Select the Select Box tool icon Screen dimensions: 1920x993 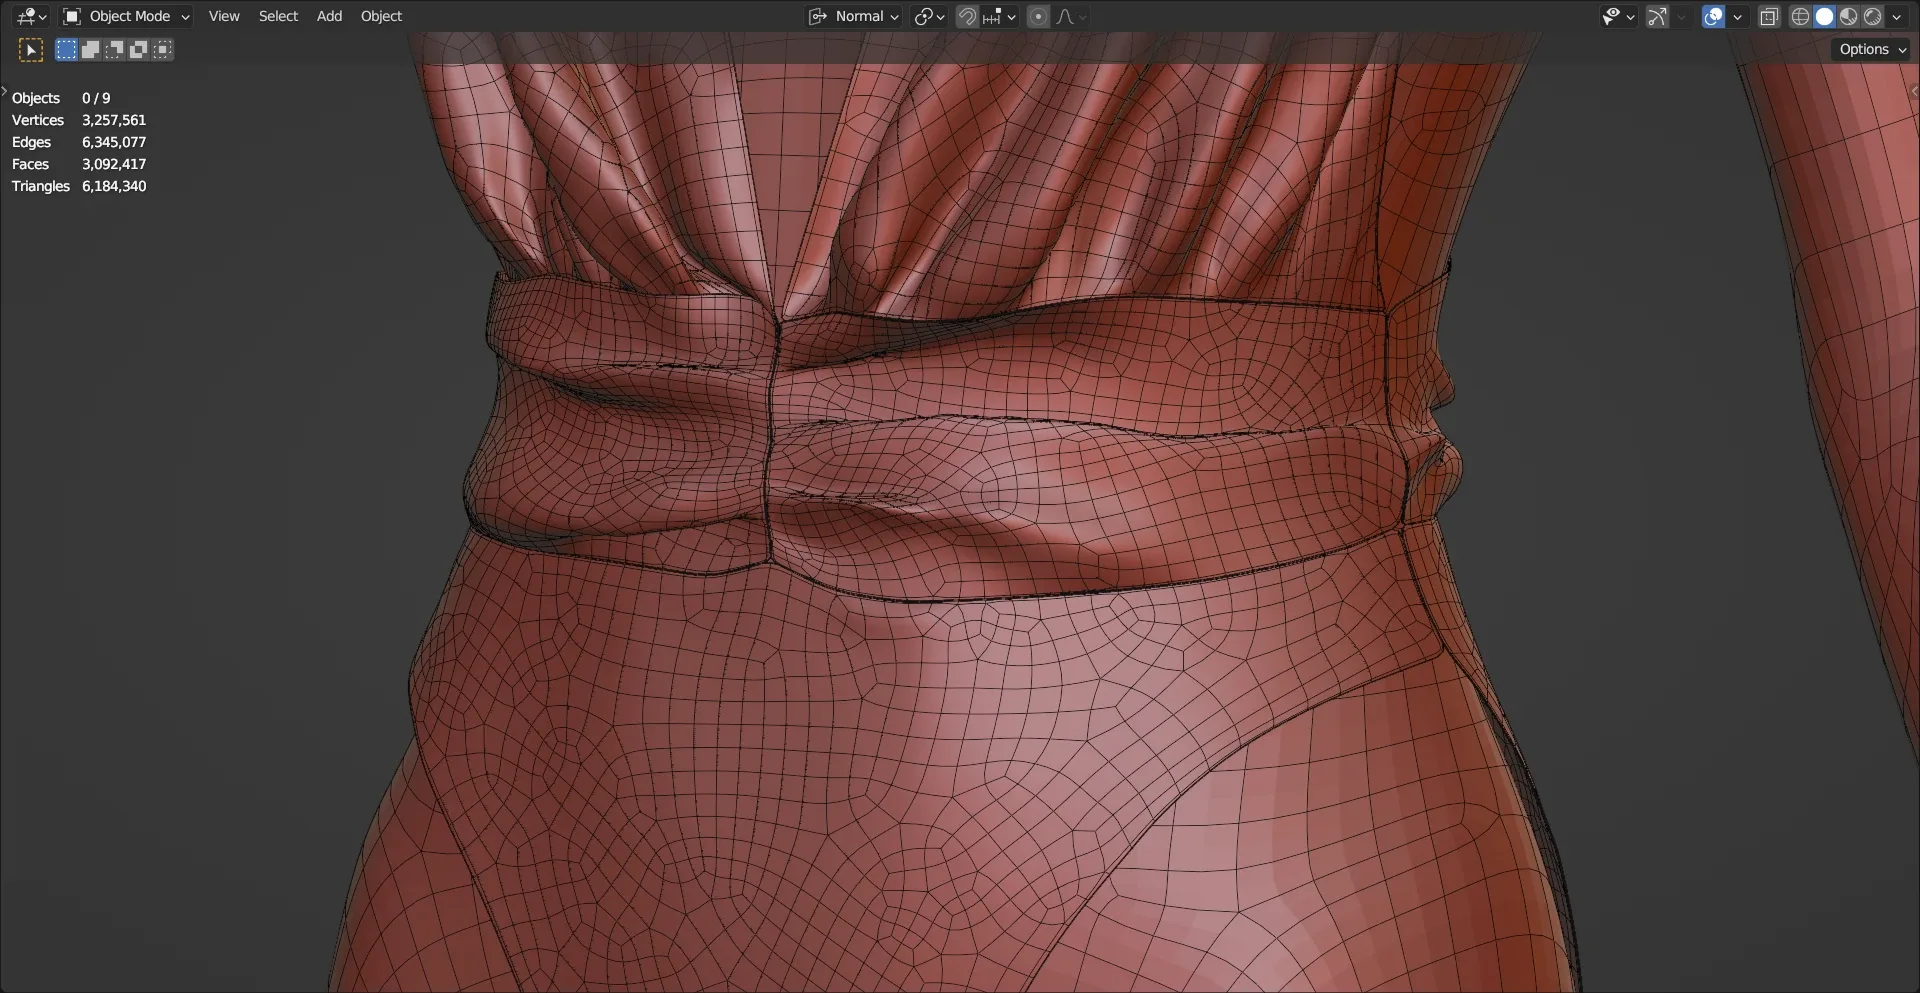tap(31, 50)
